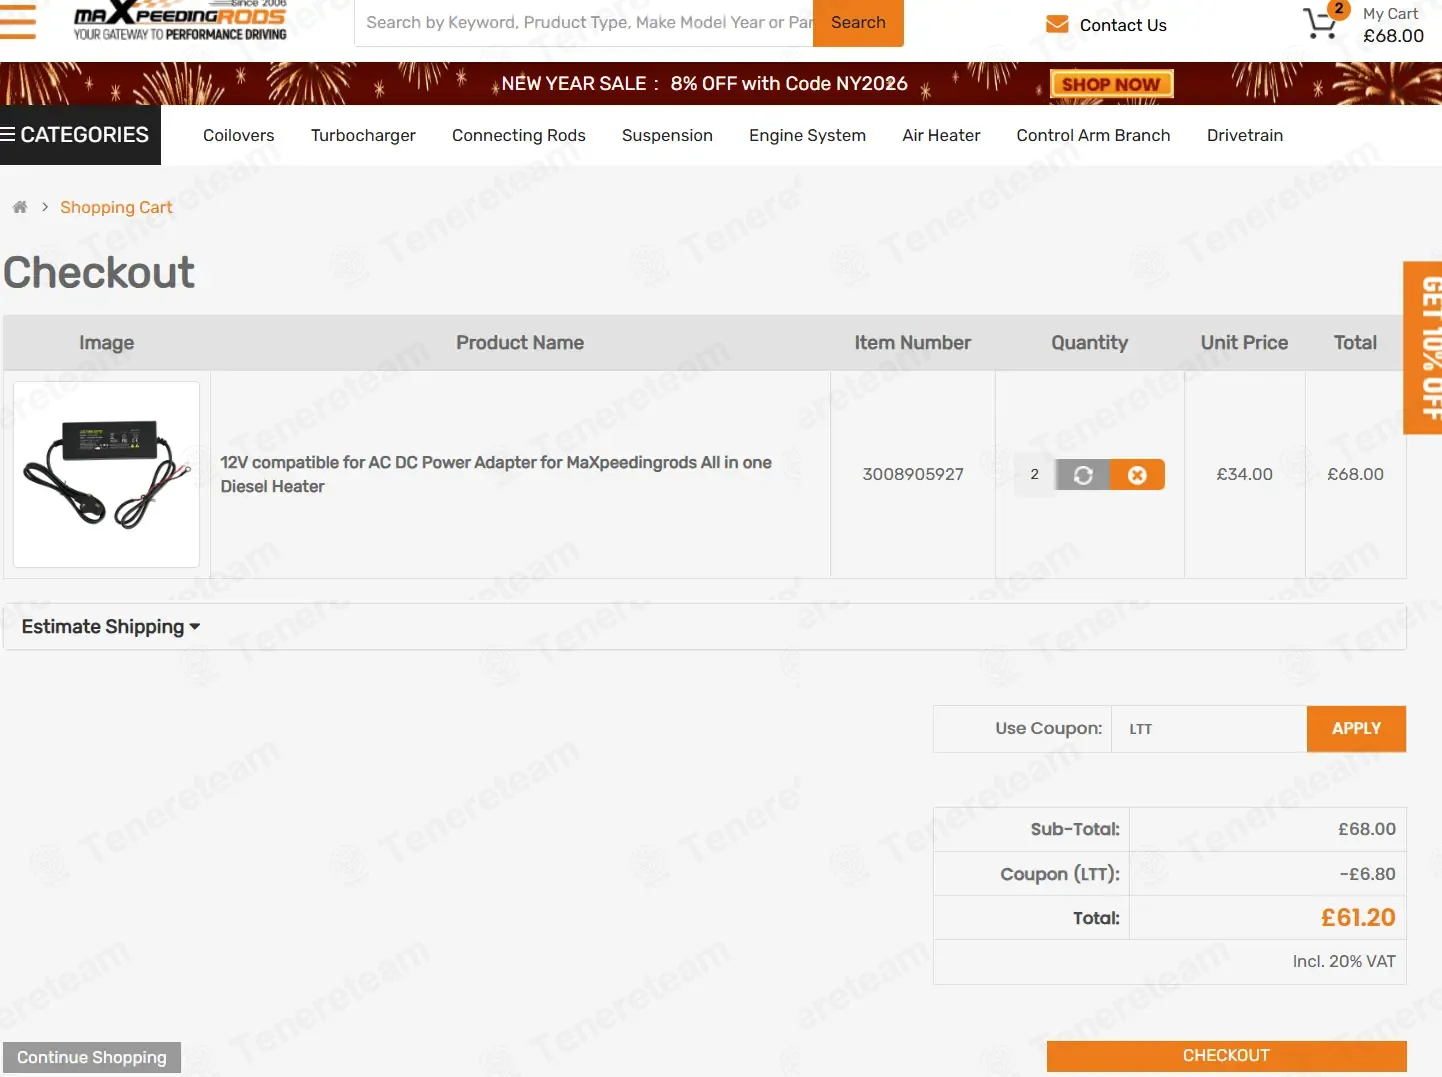Click the SHOP NOW sale button

[1111, 84]
